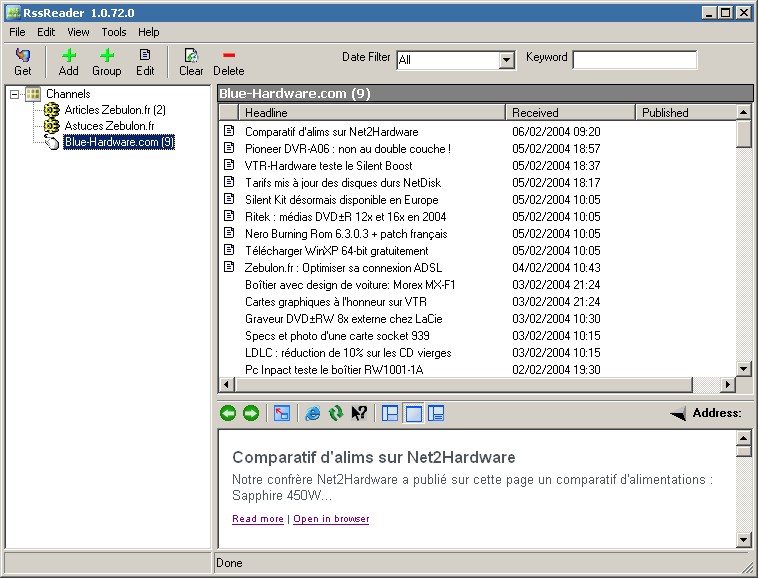Click the Clear headlines icon
Screen dimensions: 758x578
(x=191, y=56)
